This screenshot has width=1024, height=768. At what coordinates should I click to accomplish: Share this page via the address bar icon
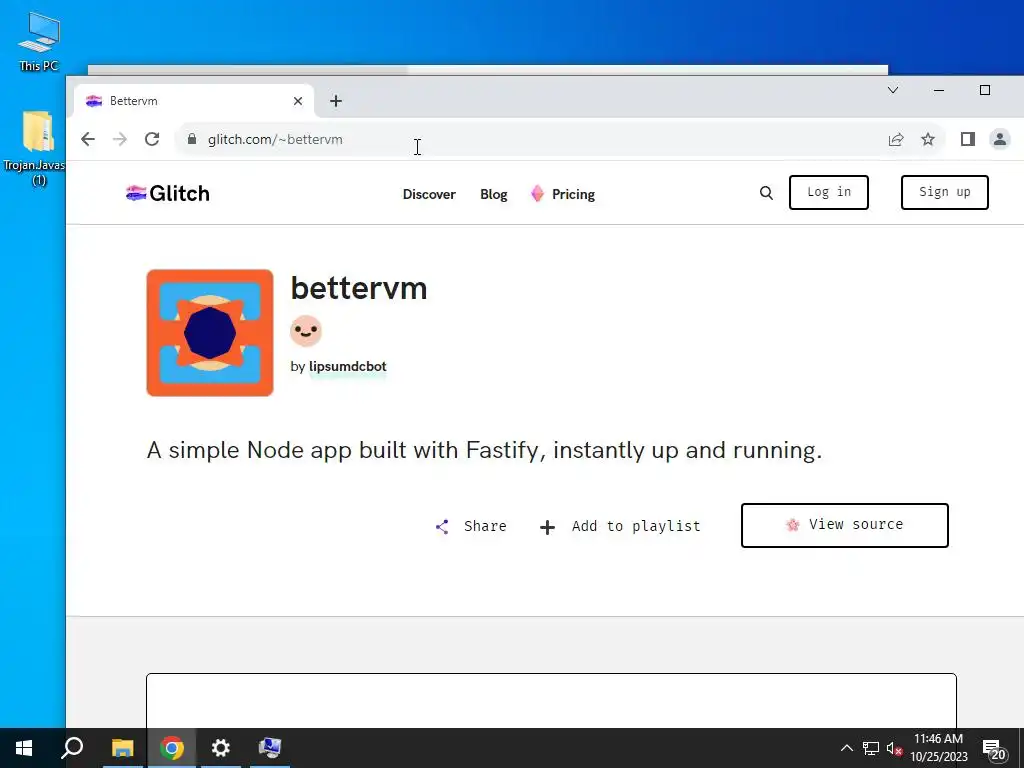[896, 139]
